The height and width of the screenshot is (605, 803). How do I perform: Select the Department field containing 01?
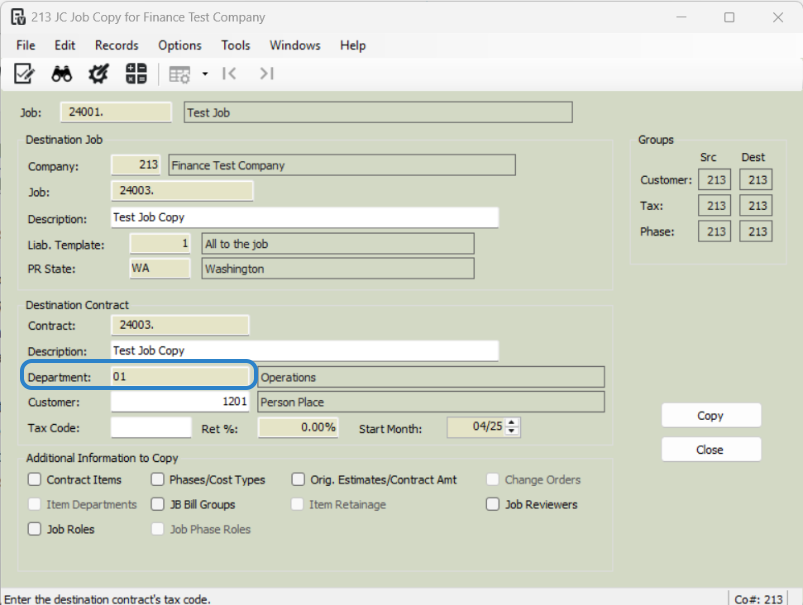[x=180, y=377]
